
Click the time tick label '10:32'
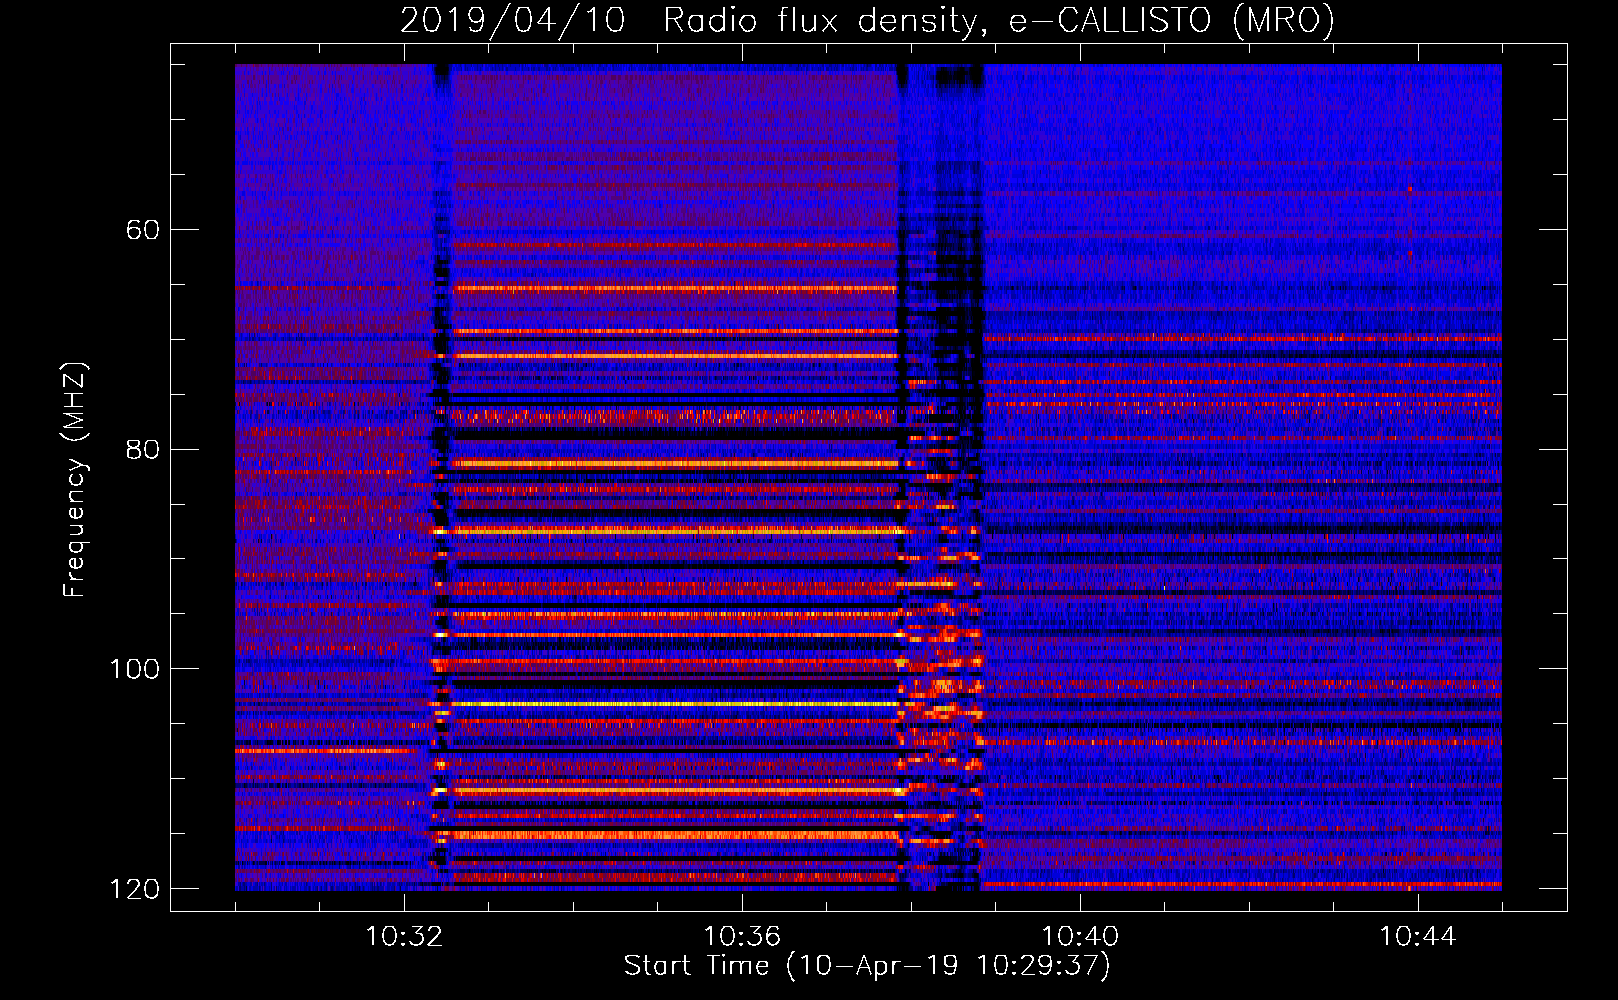click(x=404, y=937)
